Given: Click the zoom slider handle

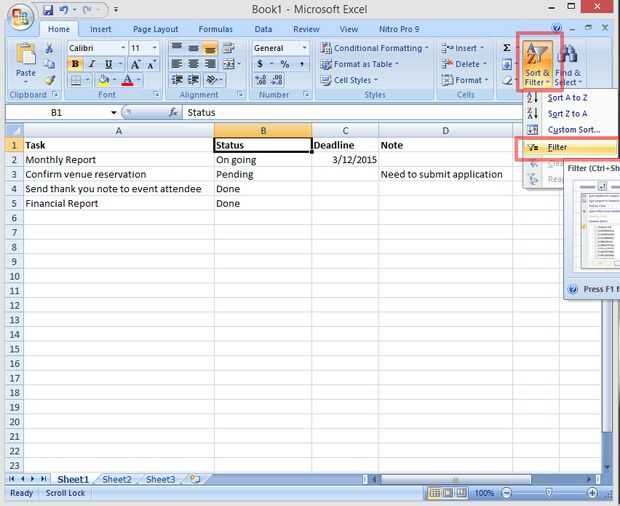Looking at the screenshot, I should click(549, 493).
